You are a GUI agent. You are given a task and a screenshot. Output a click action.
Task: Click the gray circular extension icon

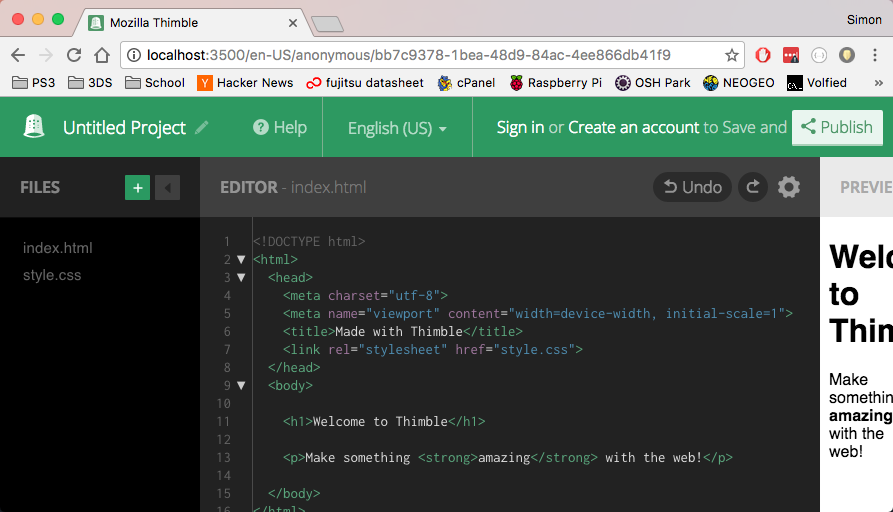point(818,55)
